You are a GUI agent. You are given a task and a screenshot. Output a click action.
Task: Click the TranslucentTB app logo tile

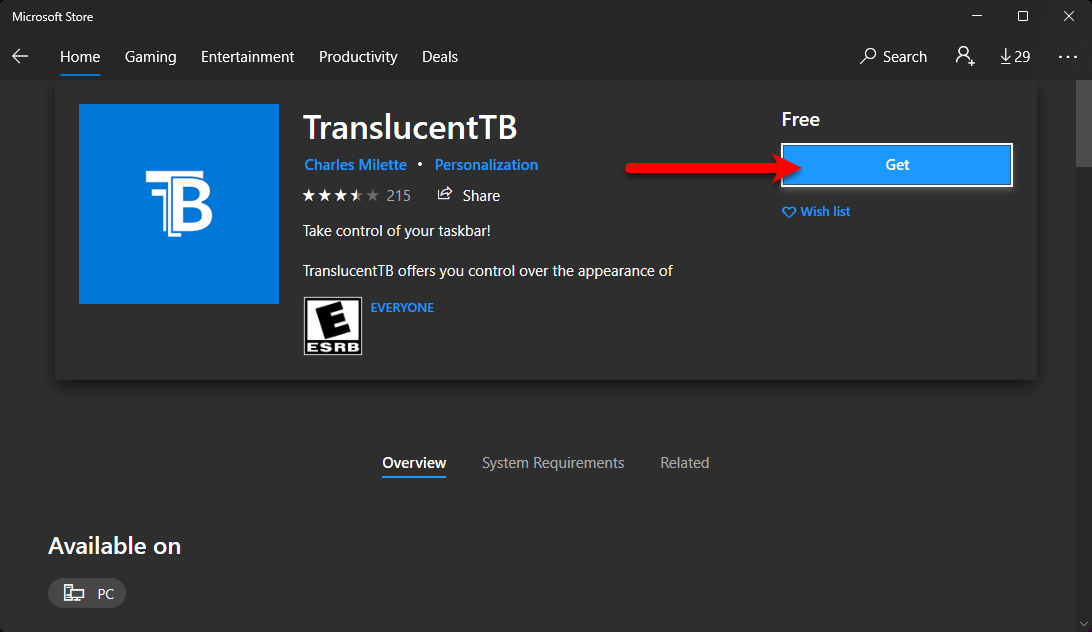coord(179,203)
